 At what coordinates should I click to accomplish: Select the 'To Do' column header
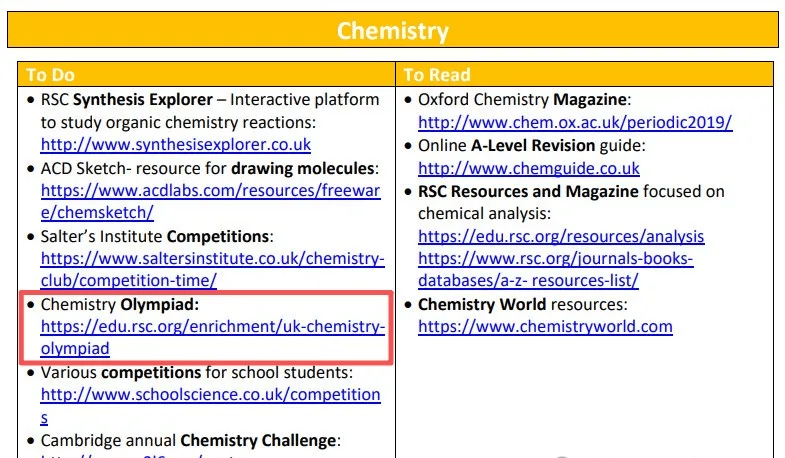tap(50, 75)
